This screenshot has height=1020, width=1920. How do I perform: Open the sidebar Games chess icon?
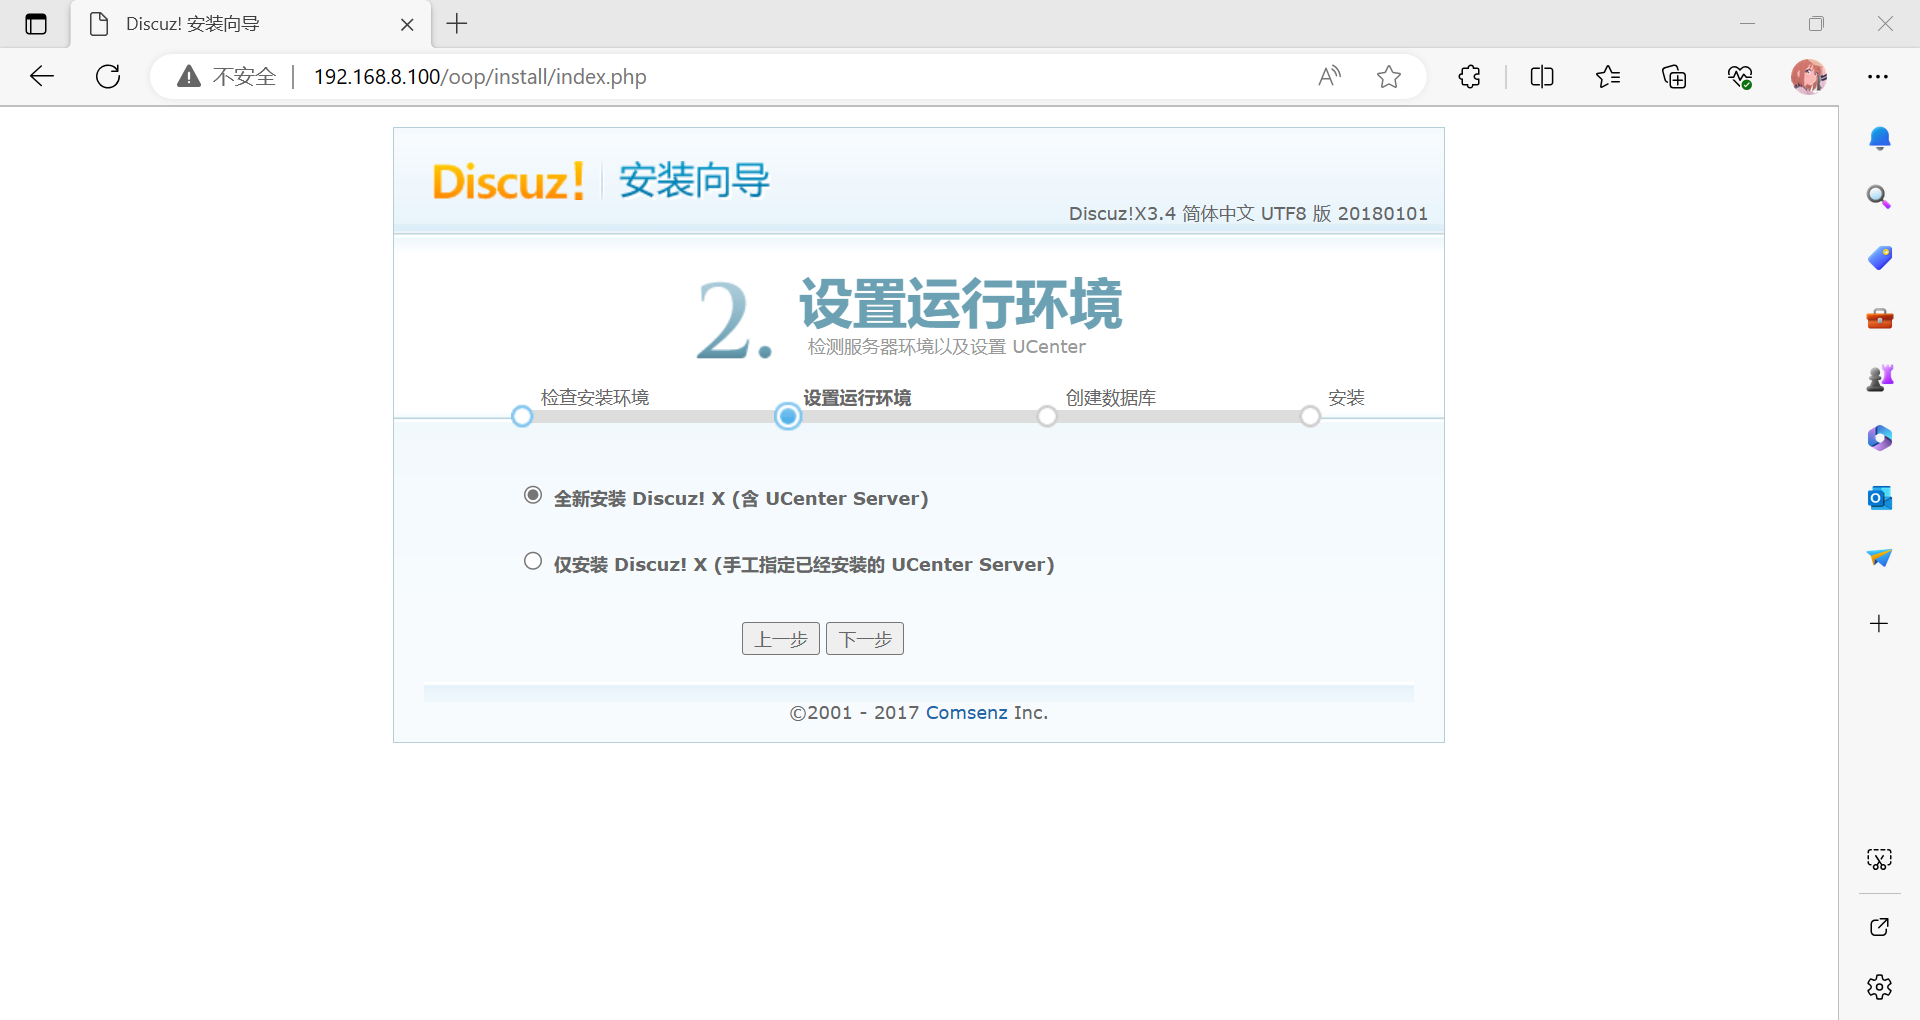pyautogui.click(x=1880, y=378)
